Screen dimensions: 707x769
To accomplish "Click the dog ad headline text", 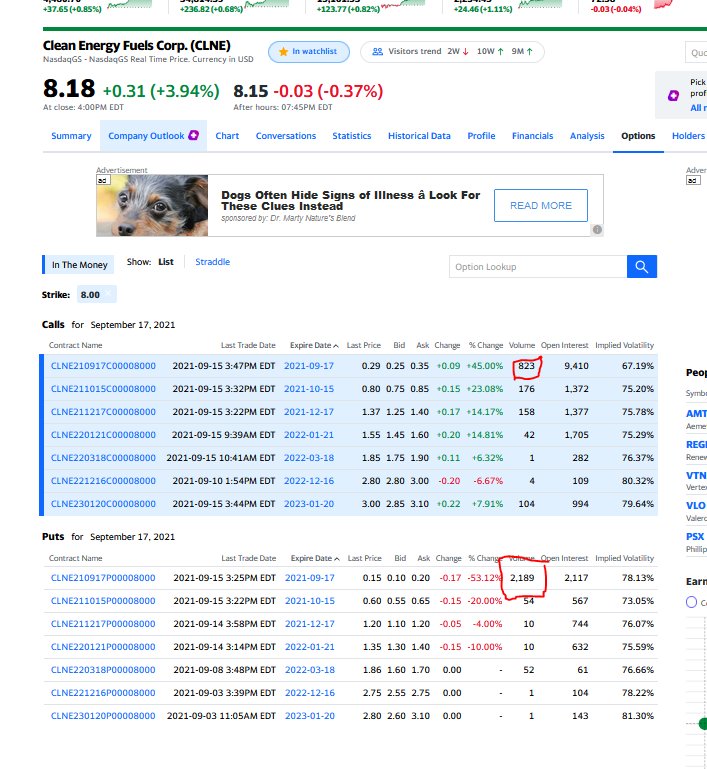I will pos(350,201).
